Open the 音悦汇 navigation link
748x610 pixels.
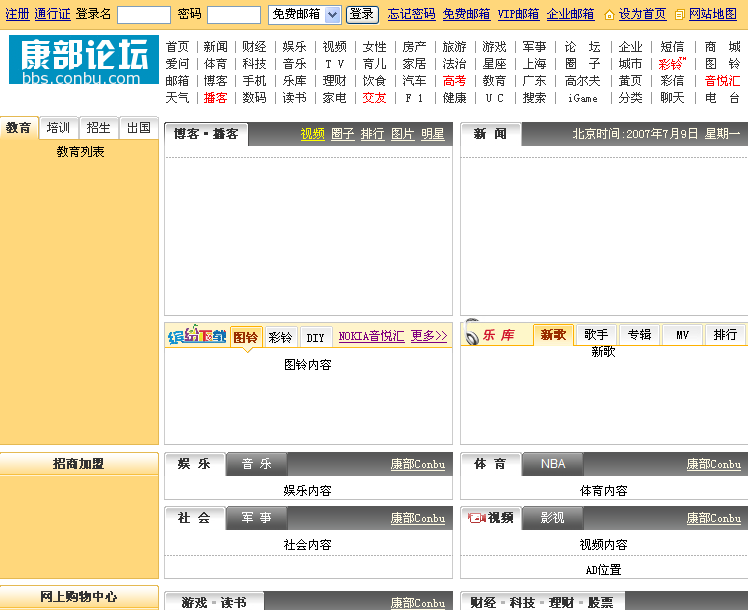723,81
